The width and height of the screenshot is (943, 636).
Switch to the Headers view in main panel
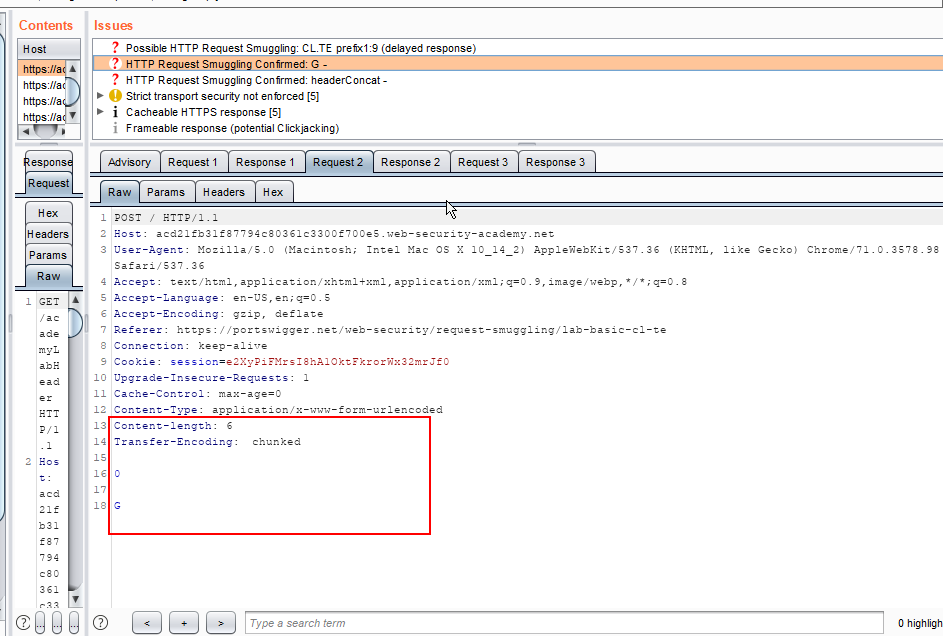(224, 192)
